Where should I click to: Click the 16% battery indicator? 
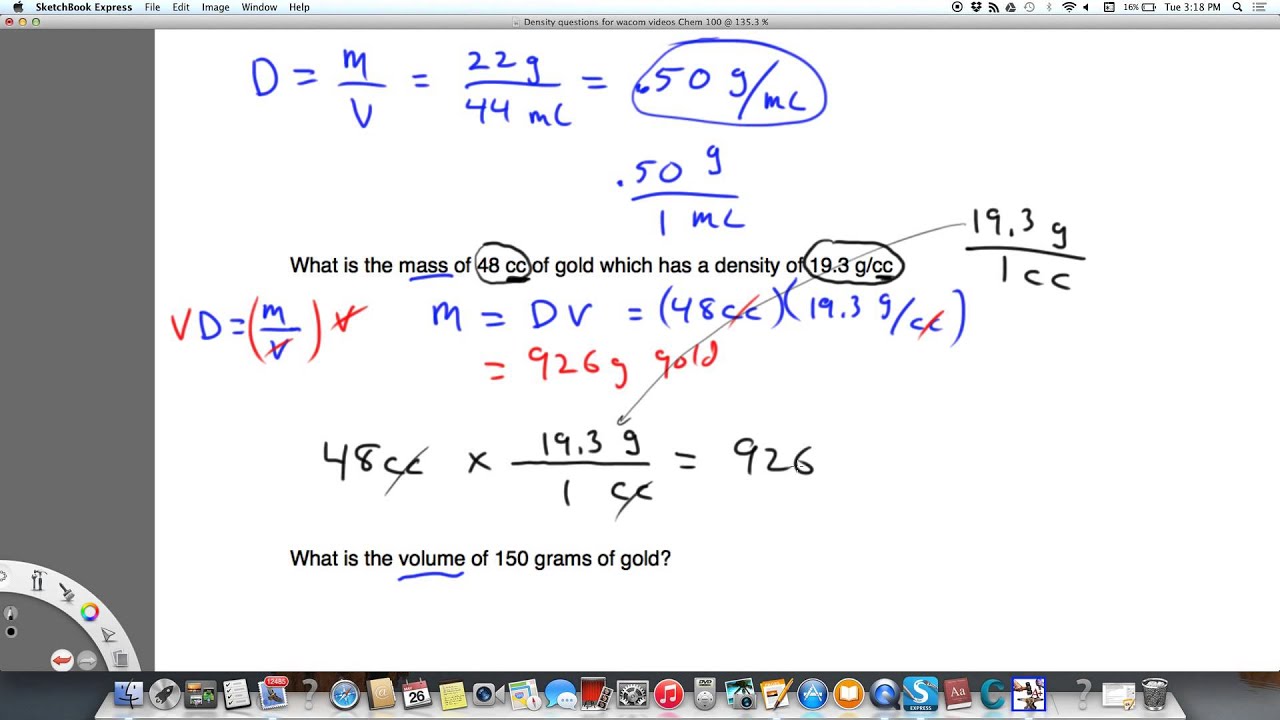coord(1139,7)
